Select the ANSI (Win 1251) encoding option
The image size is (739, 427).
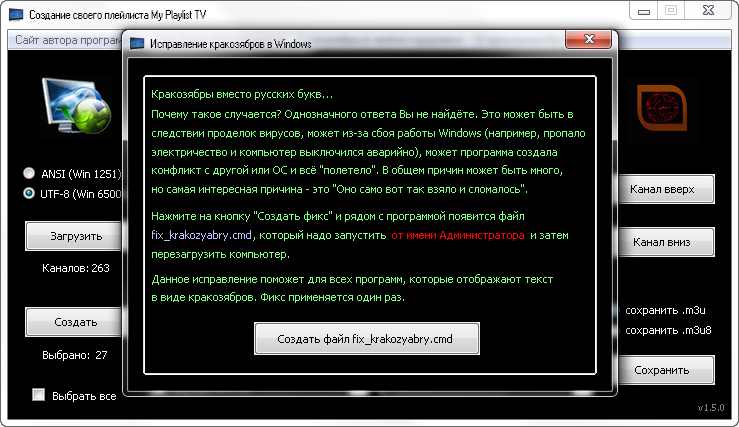pyautogui.click(x=30, y=173)
